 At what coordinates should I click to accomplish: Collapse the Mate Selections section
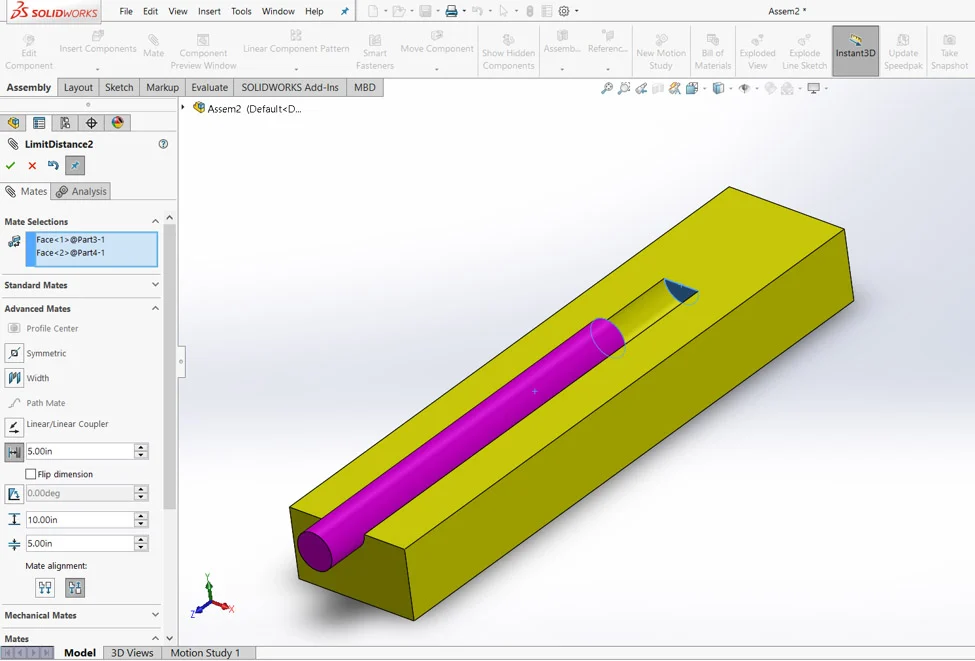(155, 221)
